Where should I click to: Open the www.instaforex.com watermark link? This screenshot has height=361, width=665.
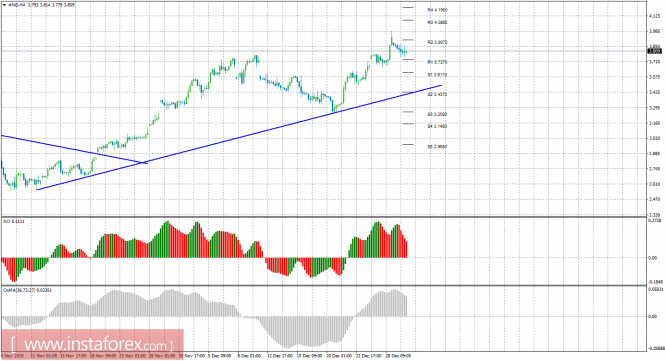92,343
